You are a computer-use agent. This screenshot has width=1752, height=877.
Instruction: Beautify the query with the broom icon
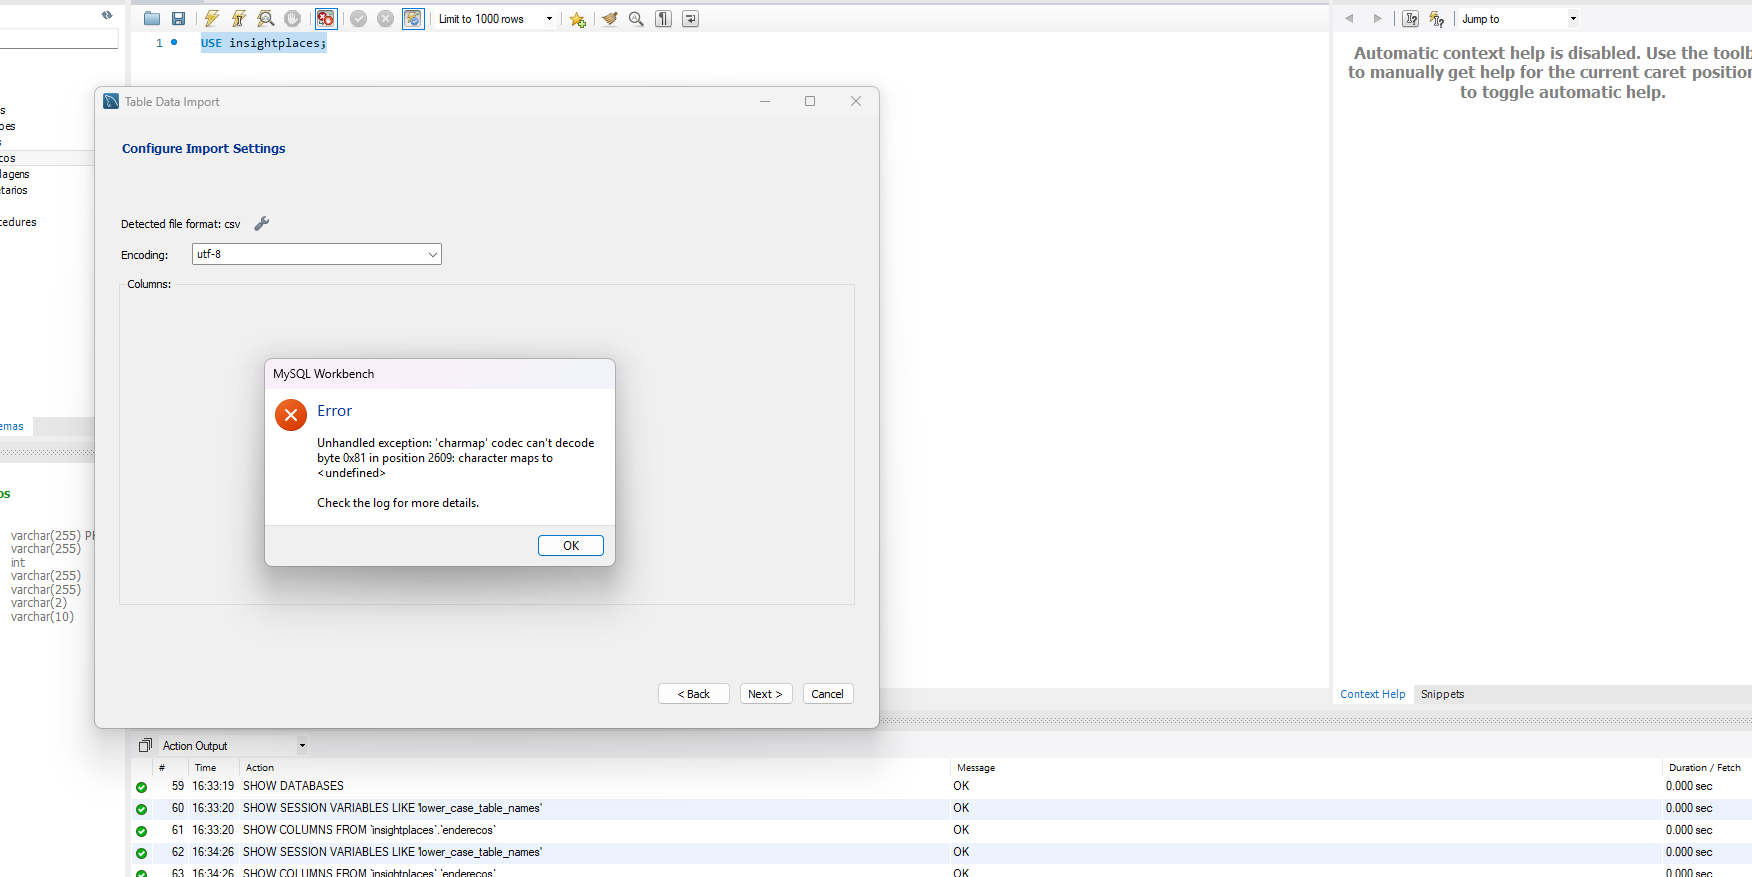click(x=609, y=19)
